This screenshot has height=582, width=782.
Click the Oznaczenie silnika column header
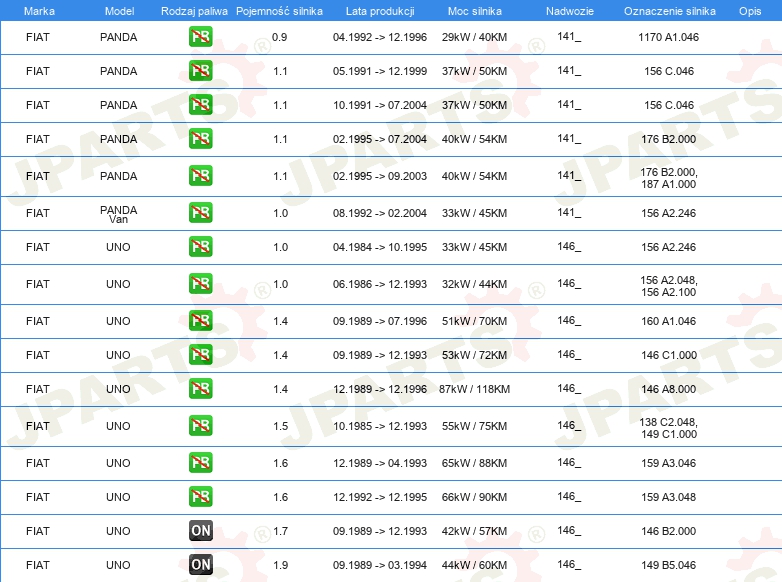coord(669,11)
